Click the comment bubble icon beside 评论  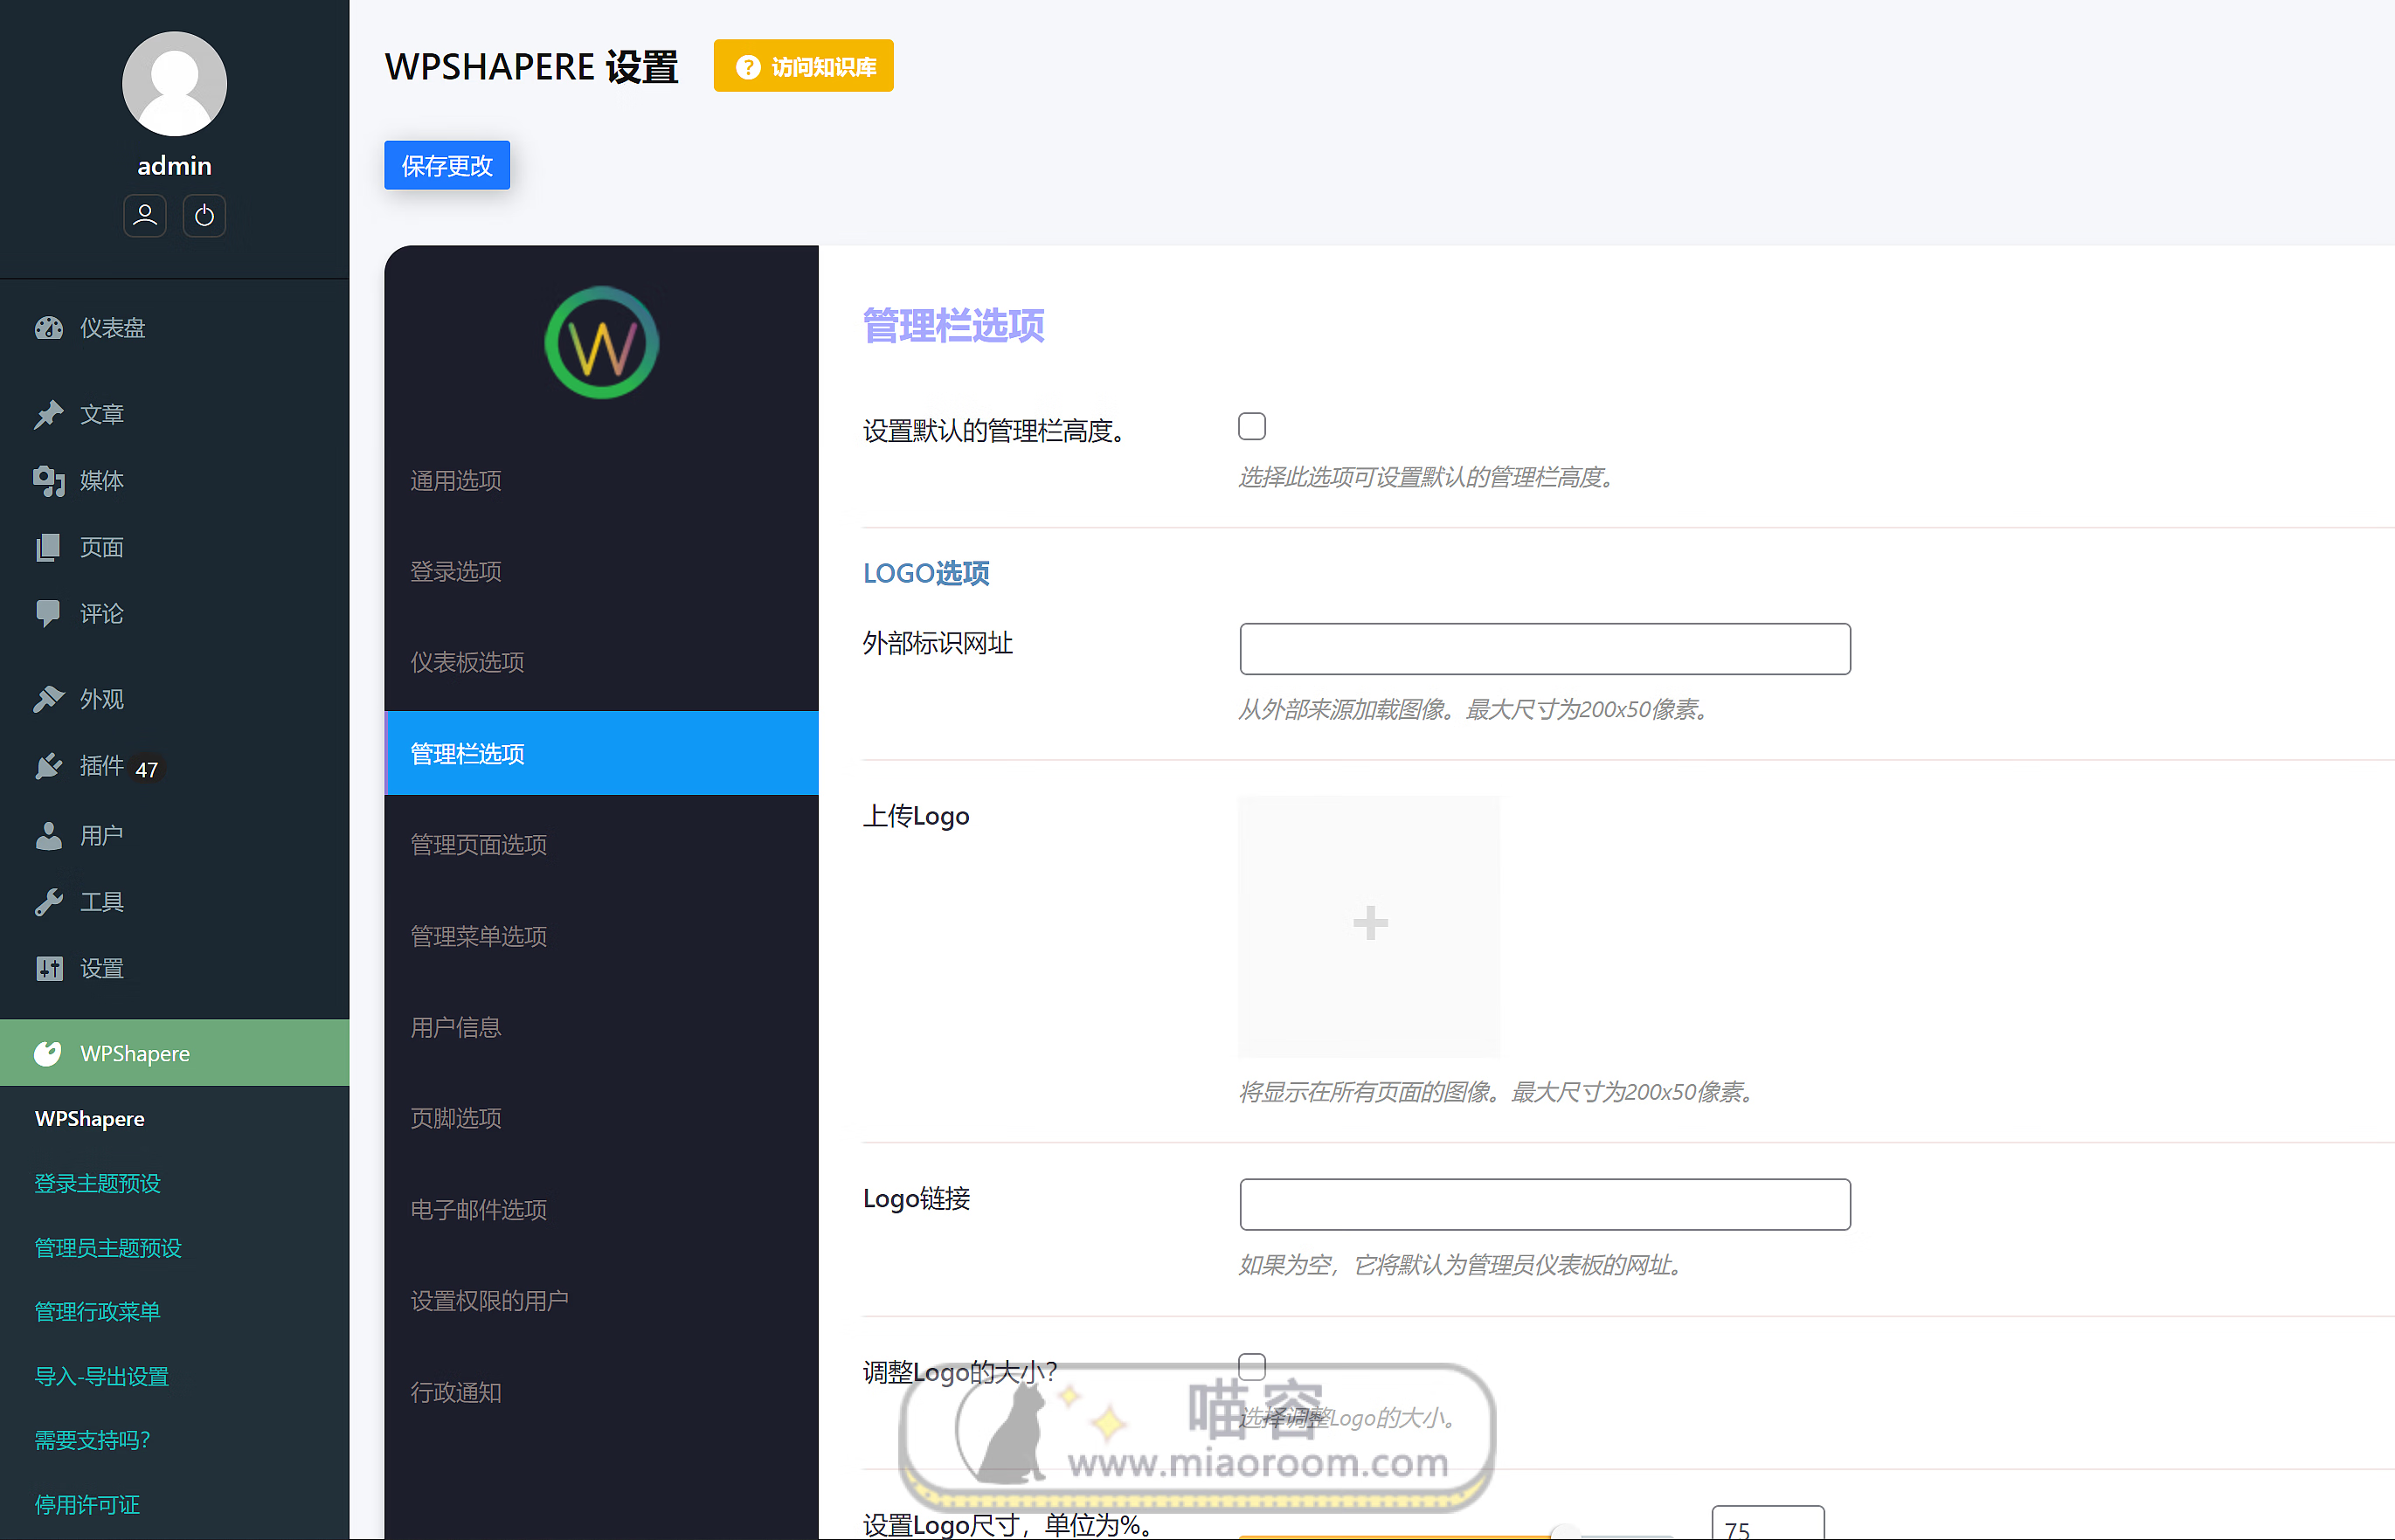48,613
